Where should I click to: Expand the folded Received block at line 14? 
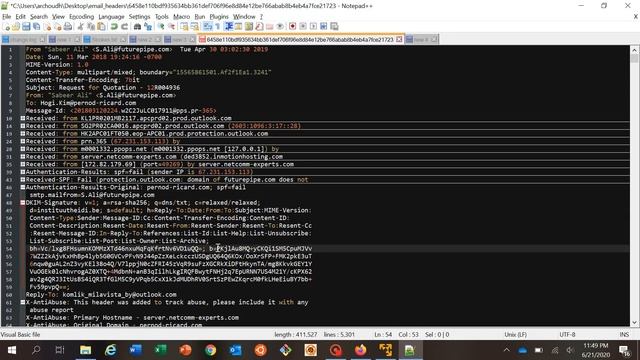click(x=23, y=126)
